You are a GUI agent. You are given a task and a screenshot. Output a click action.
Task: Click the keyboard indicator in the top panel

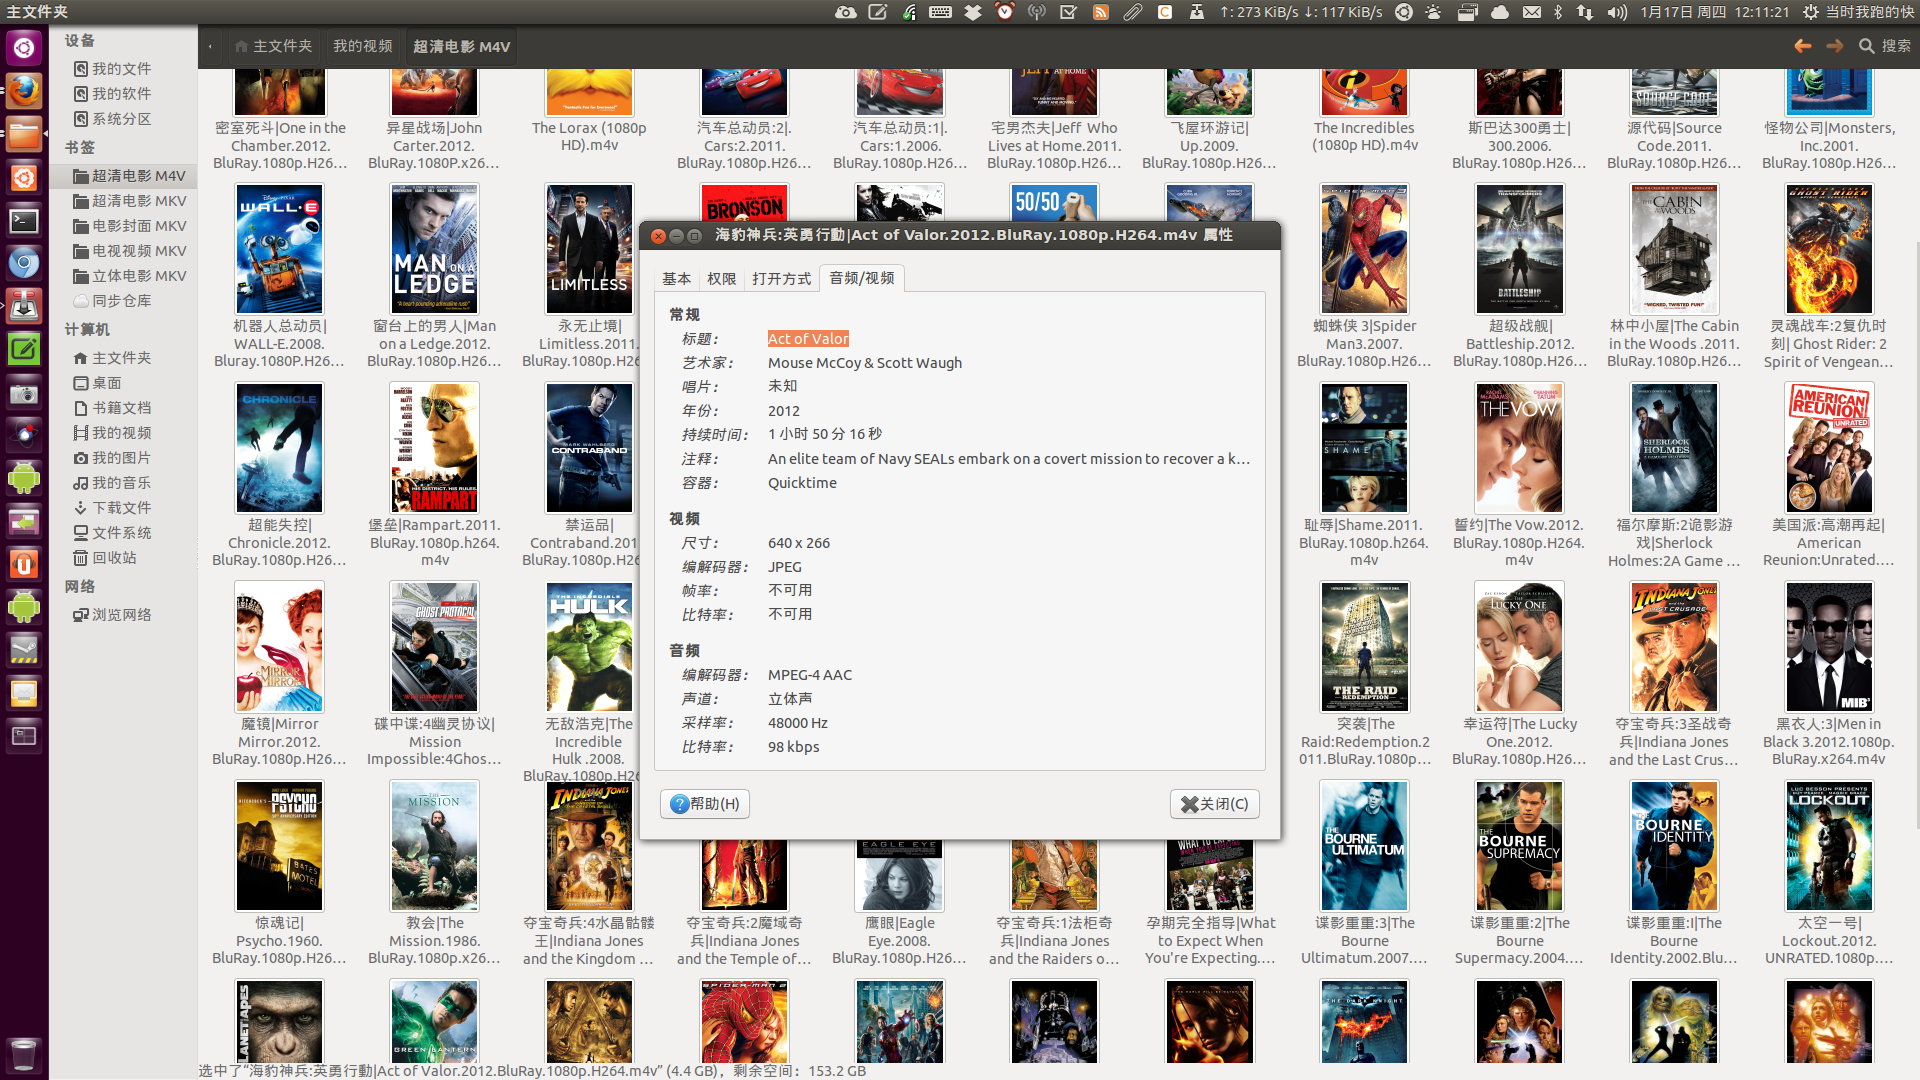point(940,12)
